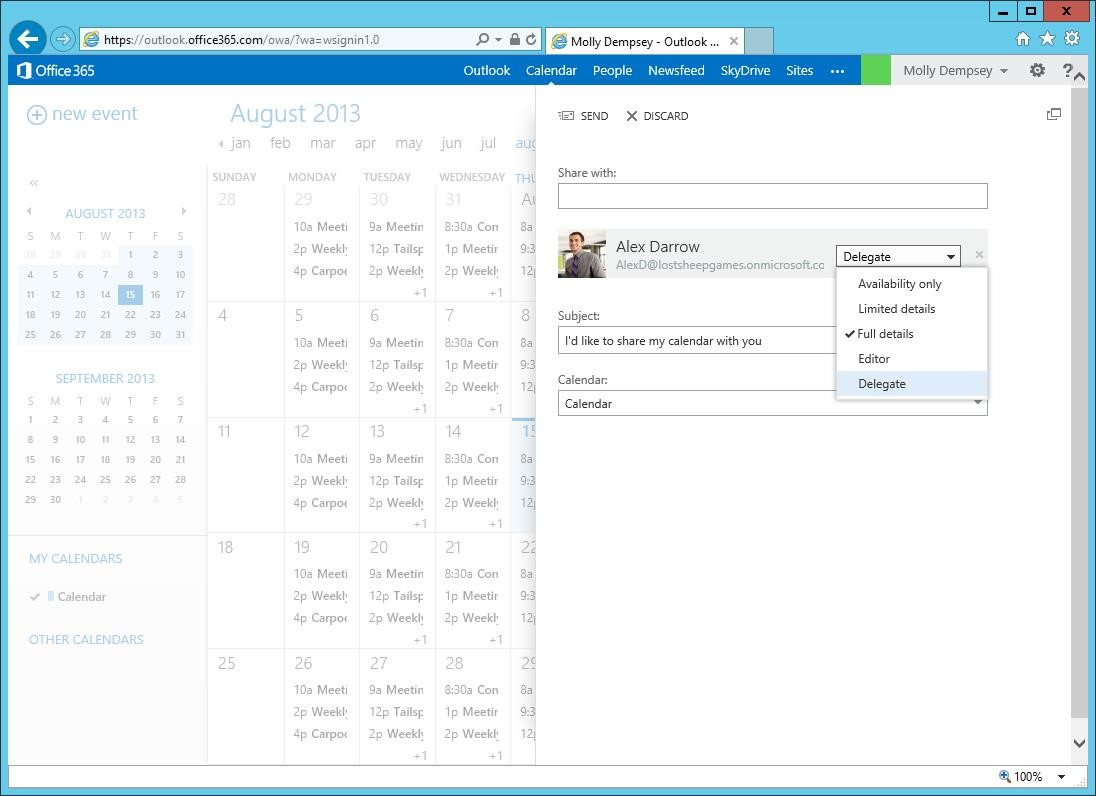Open the Delegate permission dropdown
Viewport: 1096px width, 796px height.
point(897,256)
